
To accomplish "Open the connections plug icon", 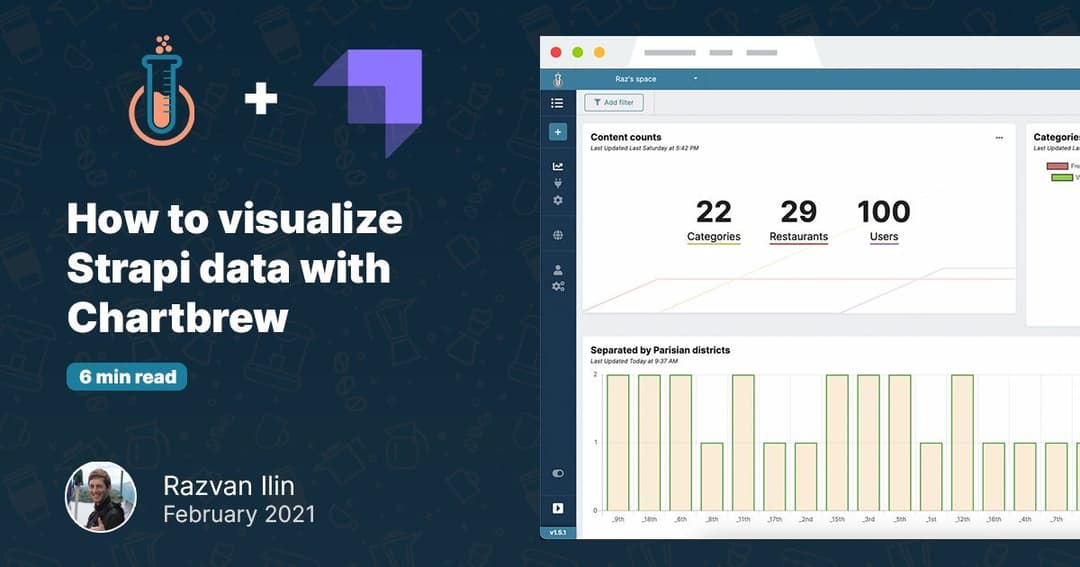I will 558,183.
